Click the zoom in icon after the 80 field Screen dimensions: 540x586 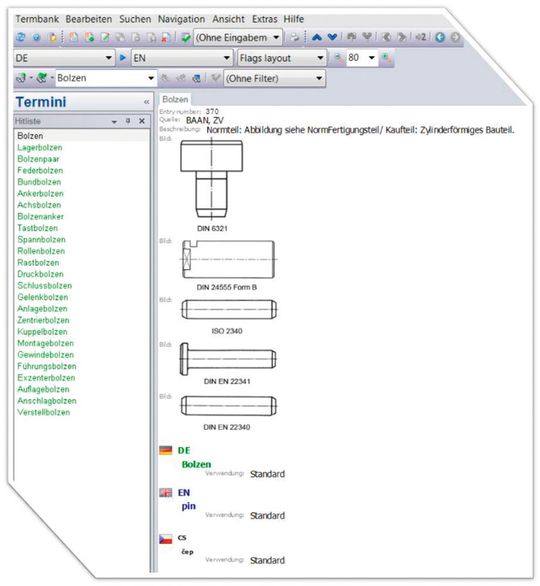coord(386,58)
